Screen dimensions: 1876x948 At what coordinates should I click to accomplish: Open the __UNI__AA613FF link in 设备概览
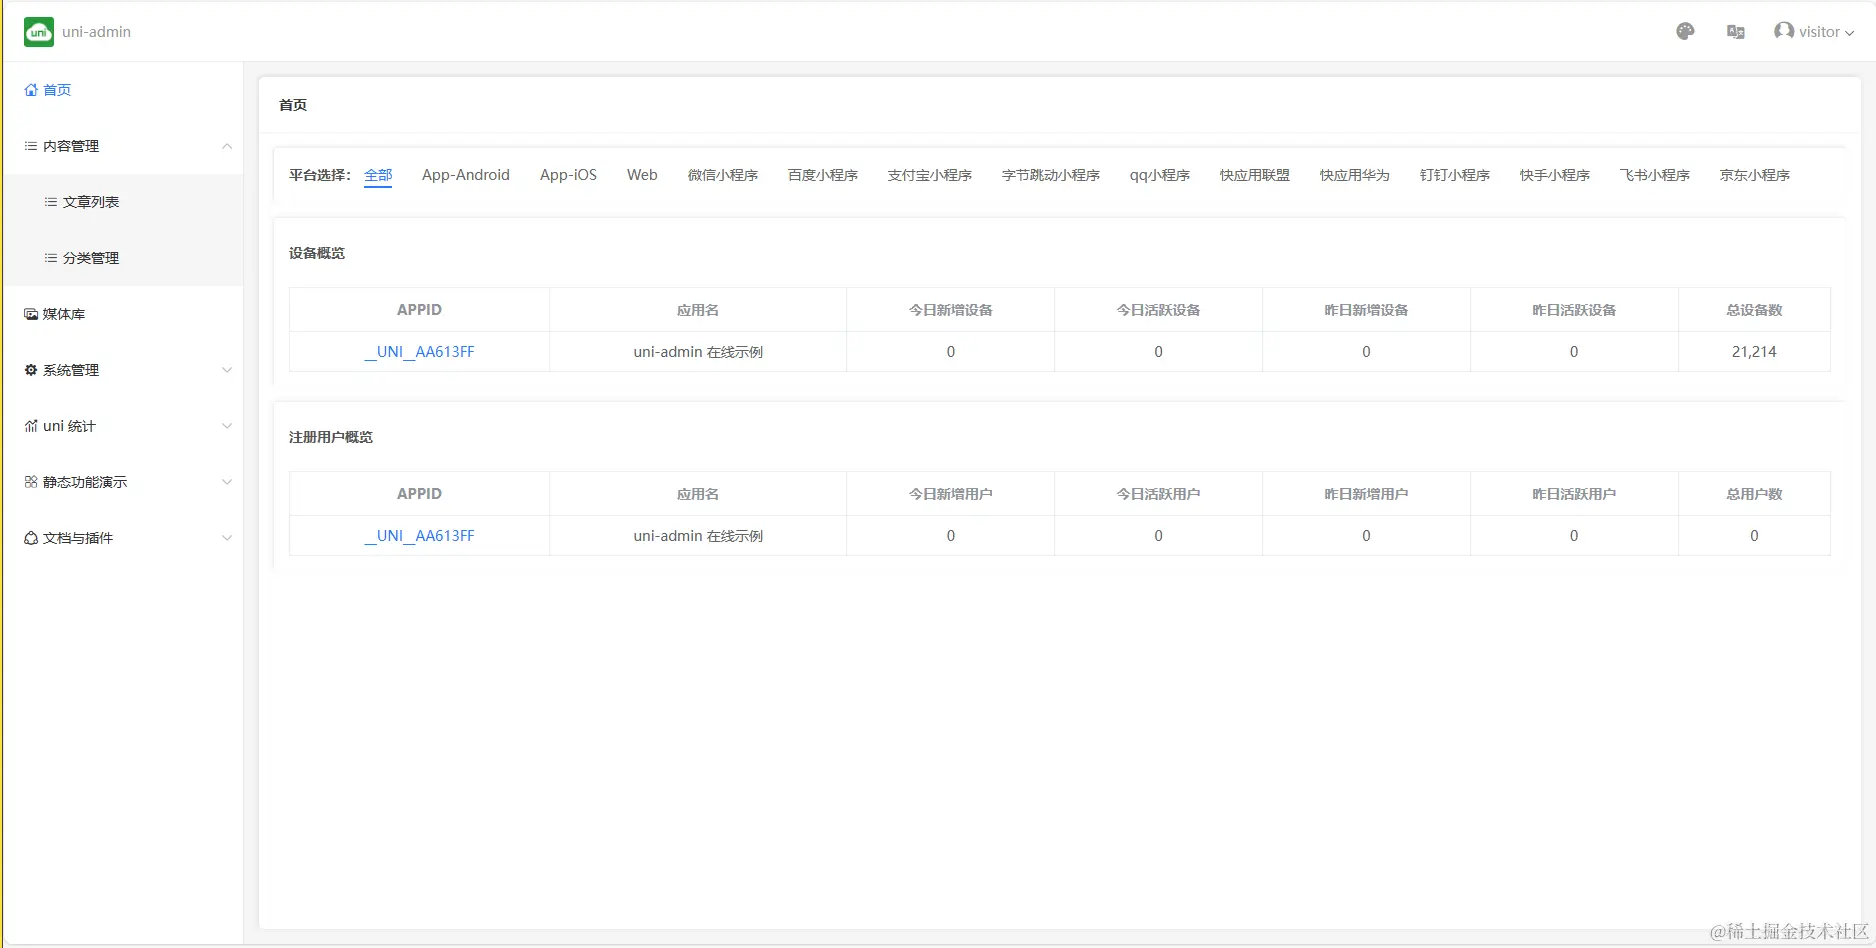click(x=419, y=352)
